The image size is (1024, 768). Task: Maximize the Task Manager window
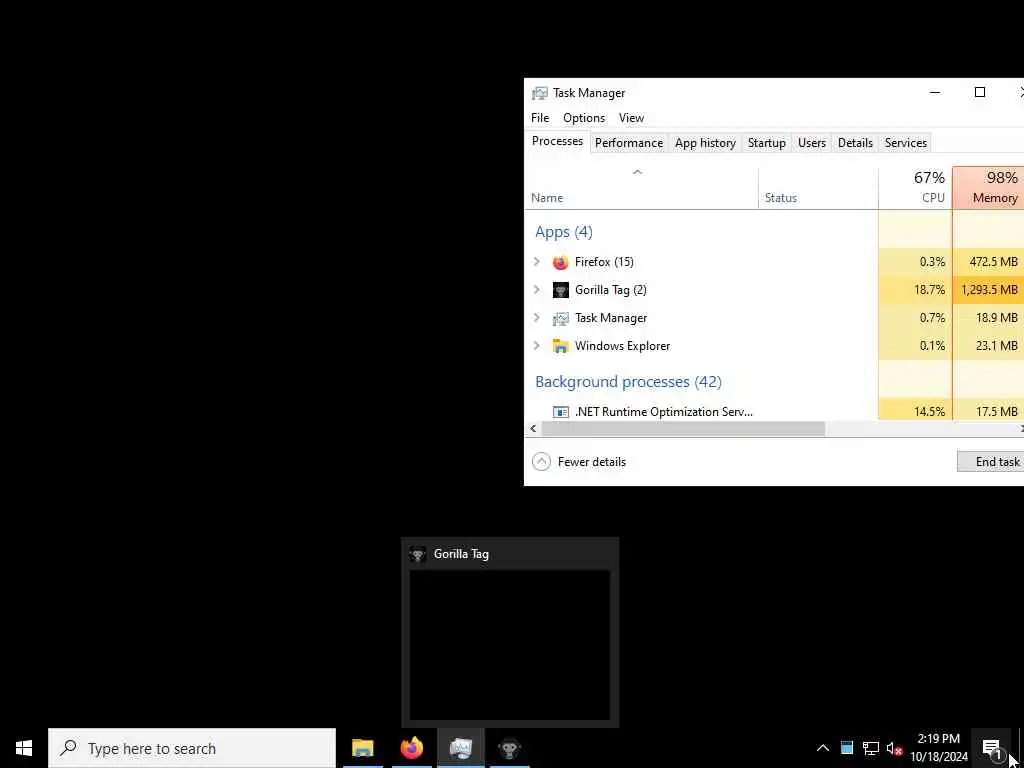980,93
